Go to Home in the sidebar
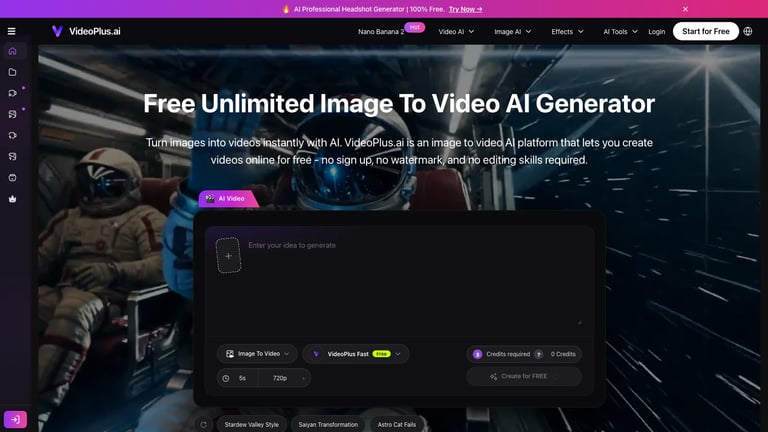The height and width of the screenshot is (432, 768). point(13,51)
